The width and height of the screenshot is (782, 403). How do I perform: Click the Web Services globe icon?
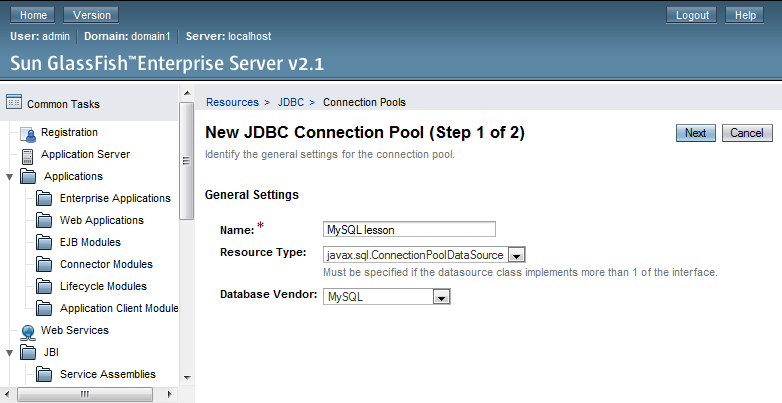click(x=28, y=333)
